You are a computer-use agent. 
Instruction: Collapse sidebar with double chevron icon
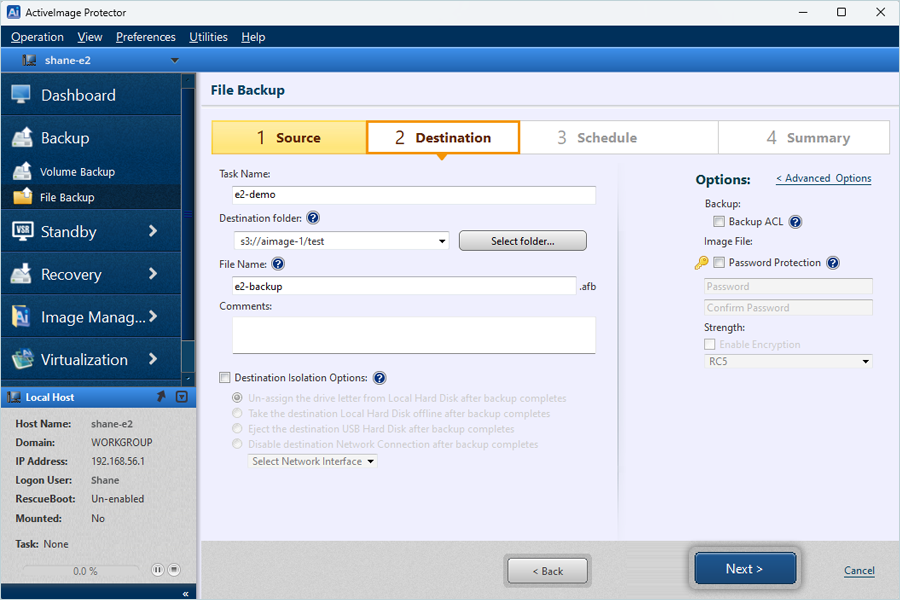(185, 594)
